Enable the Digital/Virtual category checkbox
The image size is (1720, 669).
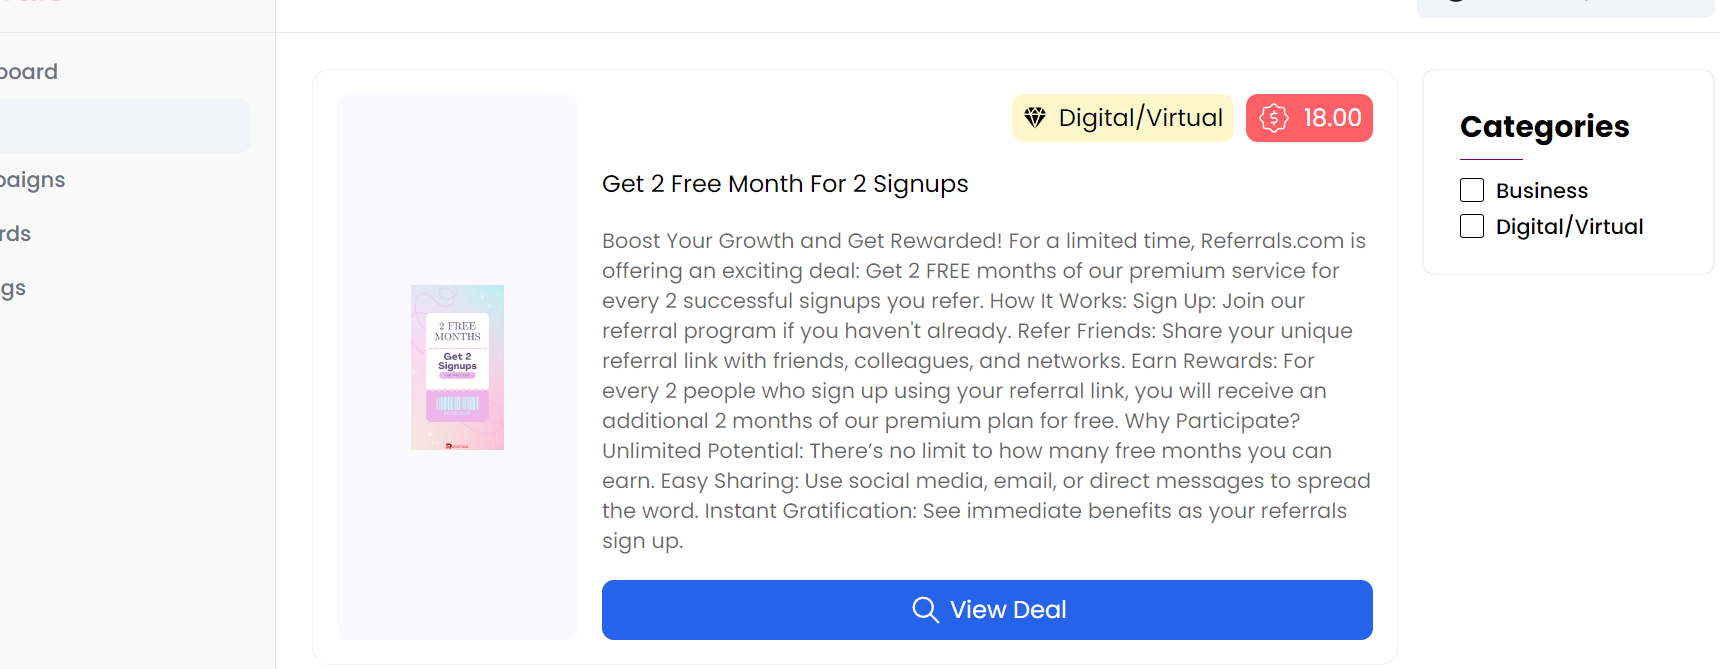pyautogui.click(x=1472, y=226)
